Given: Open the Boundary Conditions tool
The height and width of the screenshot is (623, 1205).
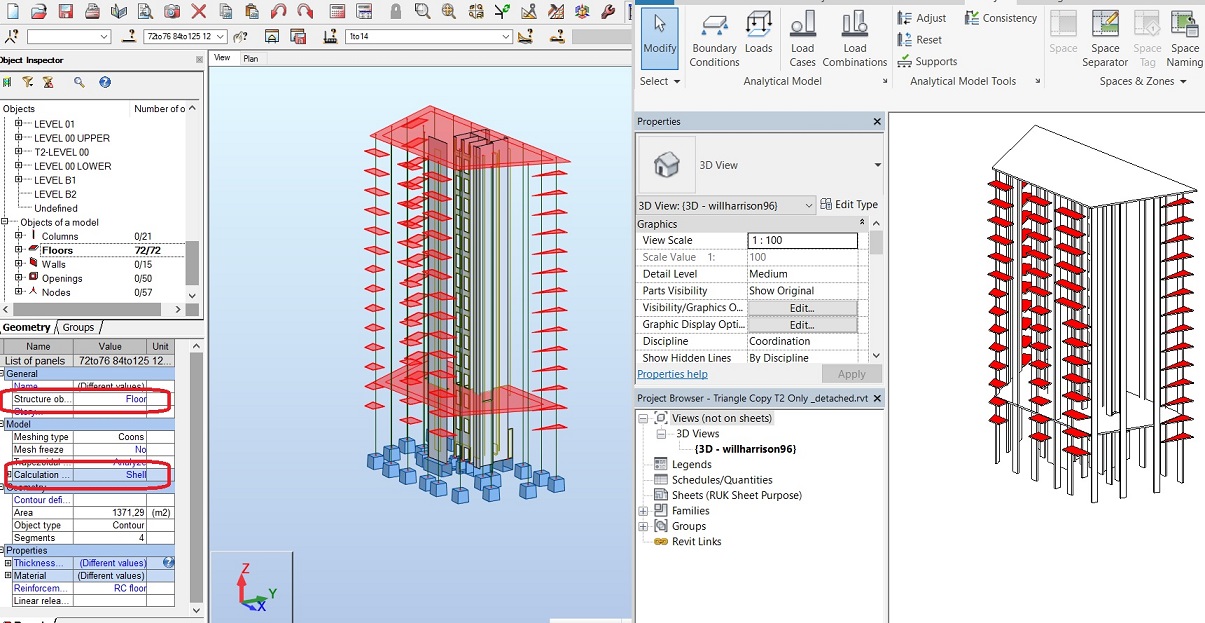Looking at the screenshot, I should [x=714, y=40].
